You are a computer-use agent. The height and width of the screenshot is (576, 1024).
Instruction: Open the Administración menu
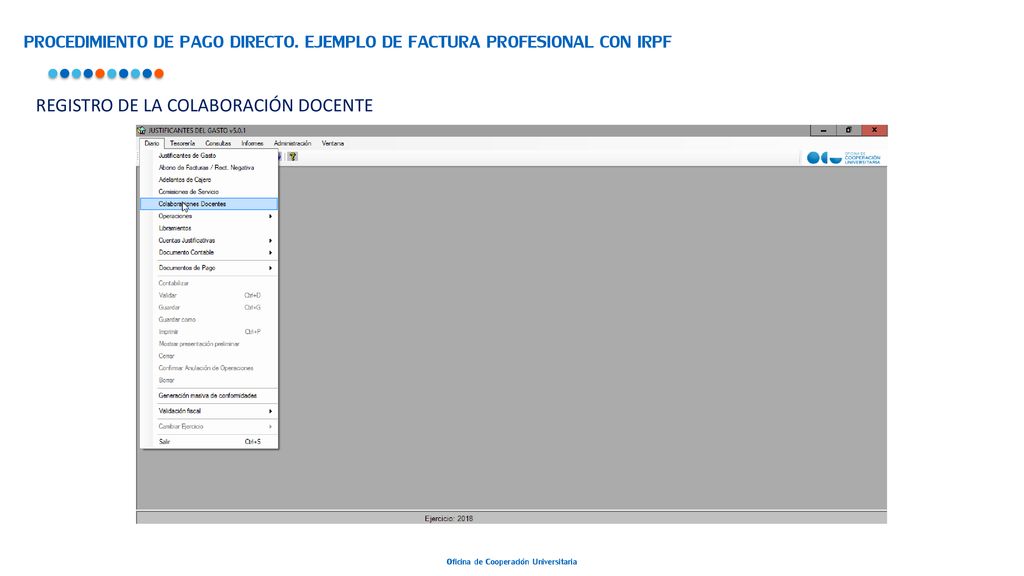(x=292, y=143)
